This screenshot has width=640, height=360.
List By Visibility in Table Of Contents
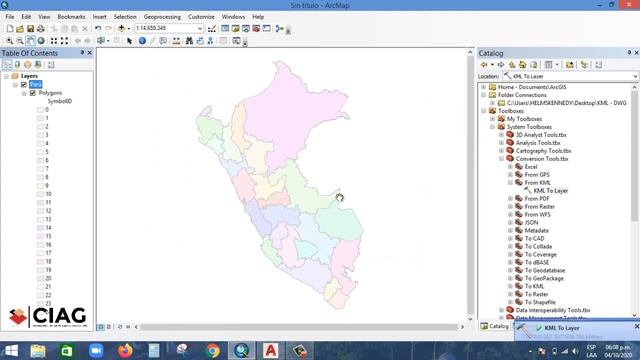tap(27, 64)
